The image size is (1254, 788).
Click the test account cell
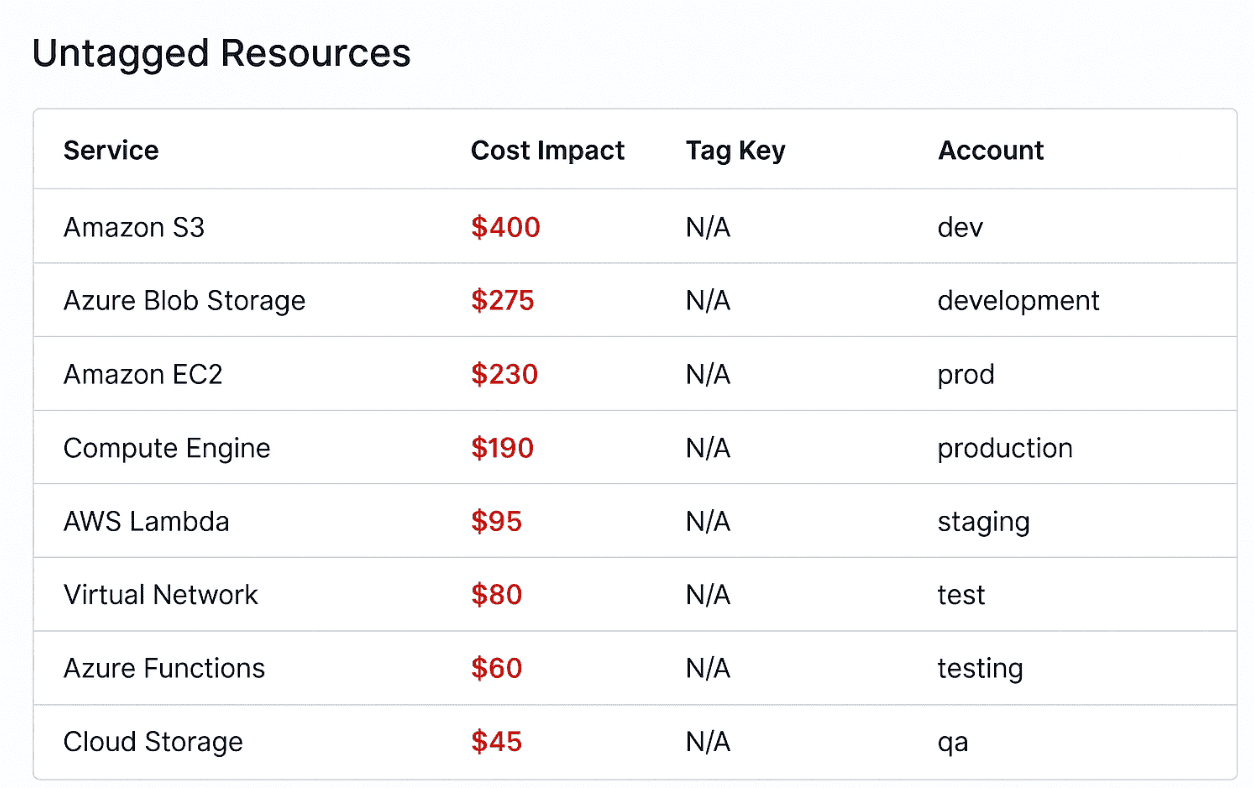click(x=961, y=595)
